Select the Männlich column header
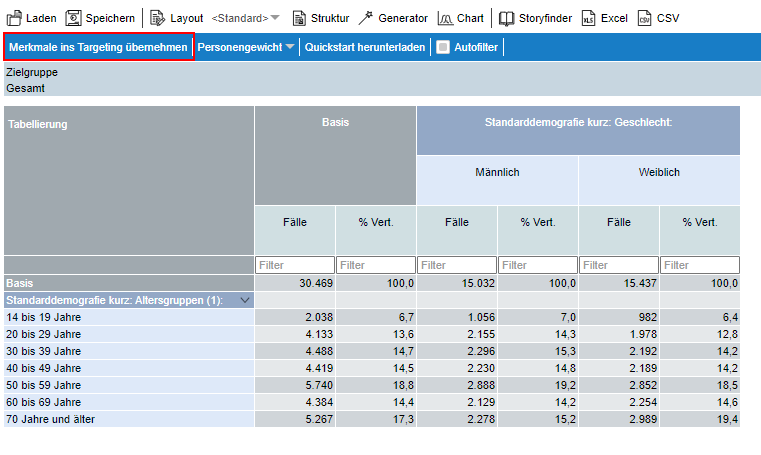 pos(497,172)
